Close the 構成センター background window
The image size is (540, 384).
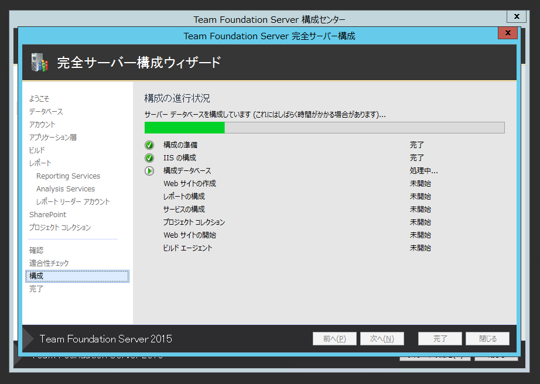(517, 17)
